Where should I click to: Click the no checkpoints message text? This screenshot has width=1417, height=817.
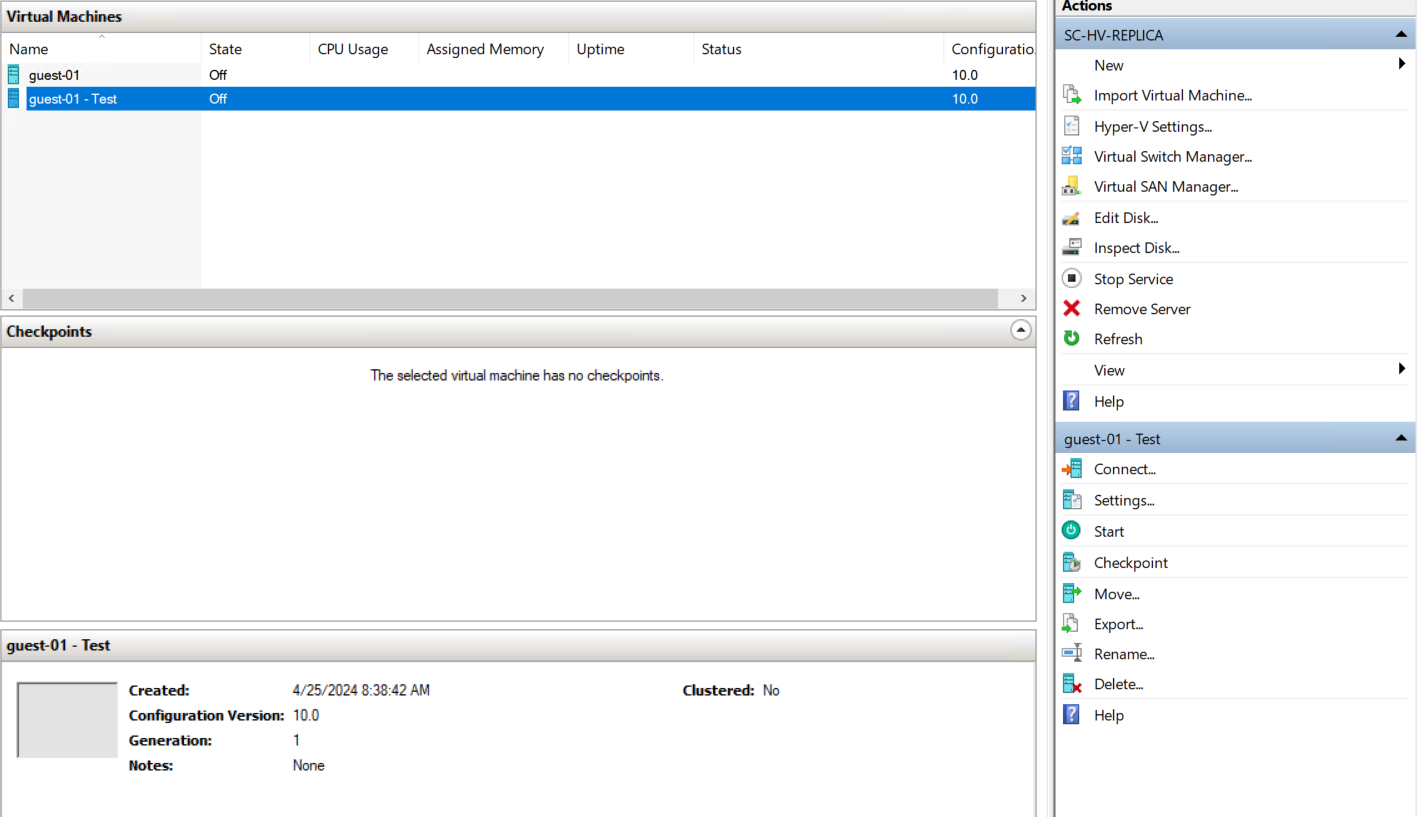[517, 376]
